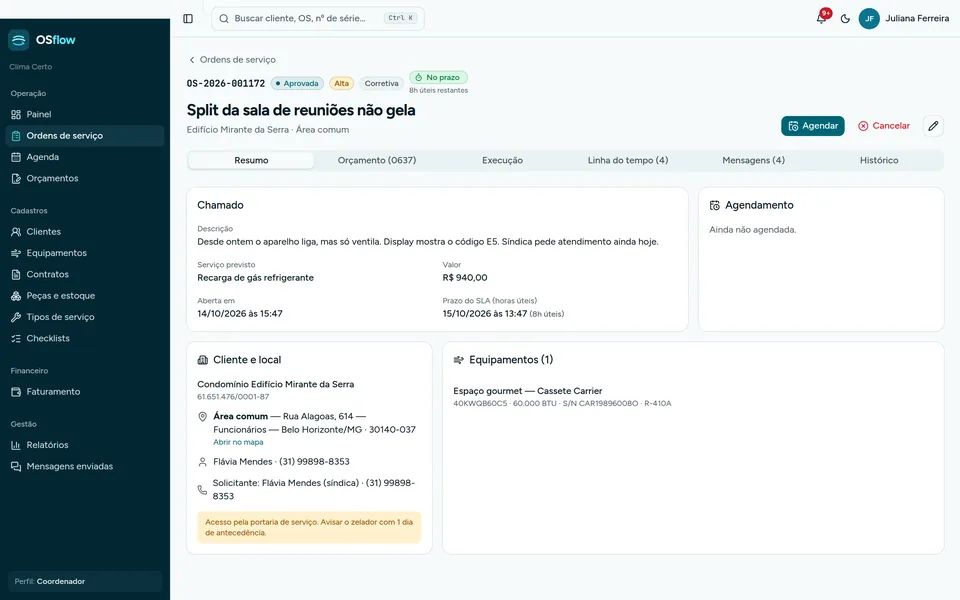
Task: Click the Agendar button
Action: pos(812,126)
